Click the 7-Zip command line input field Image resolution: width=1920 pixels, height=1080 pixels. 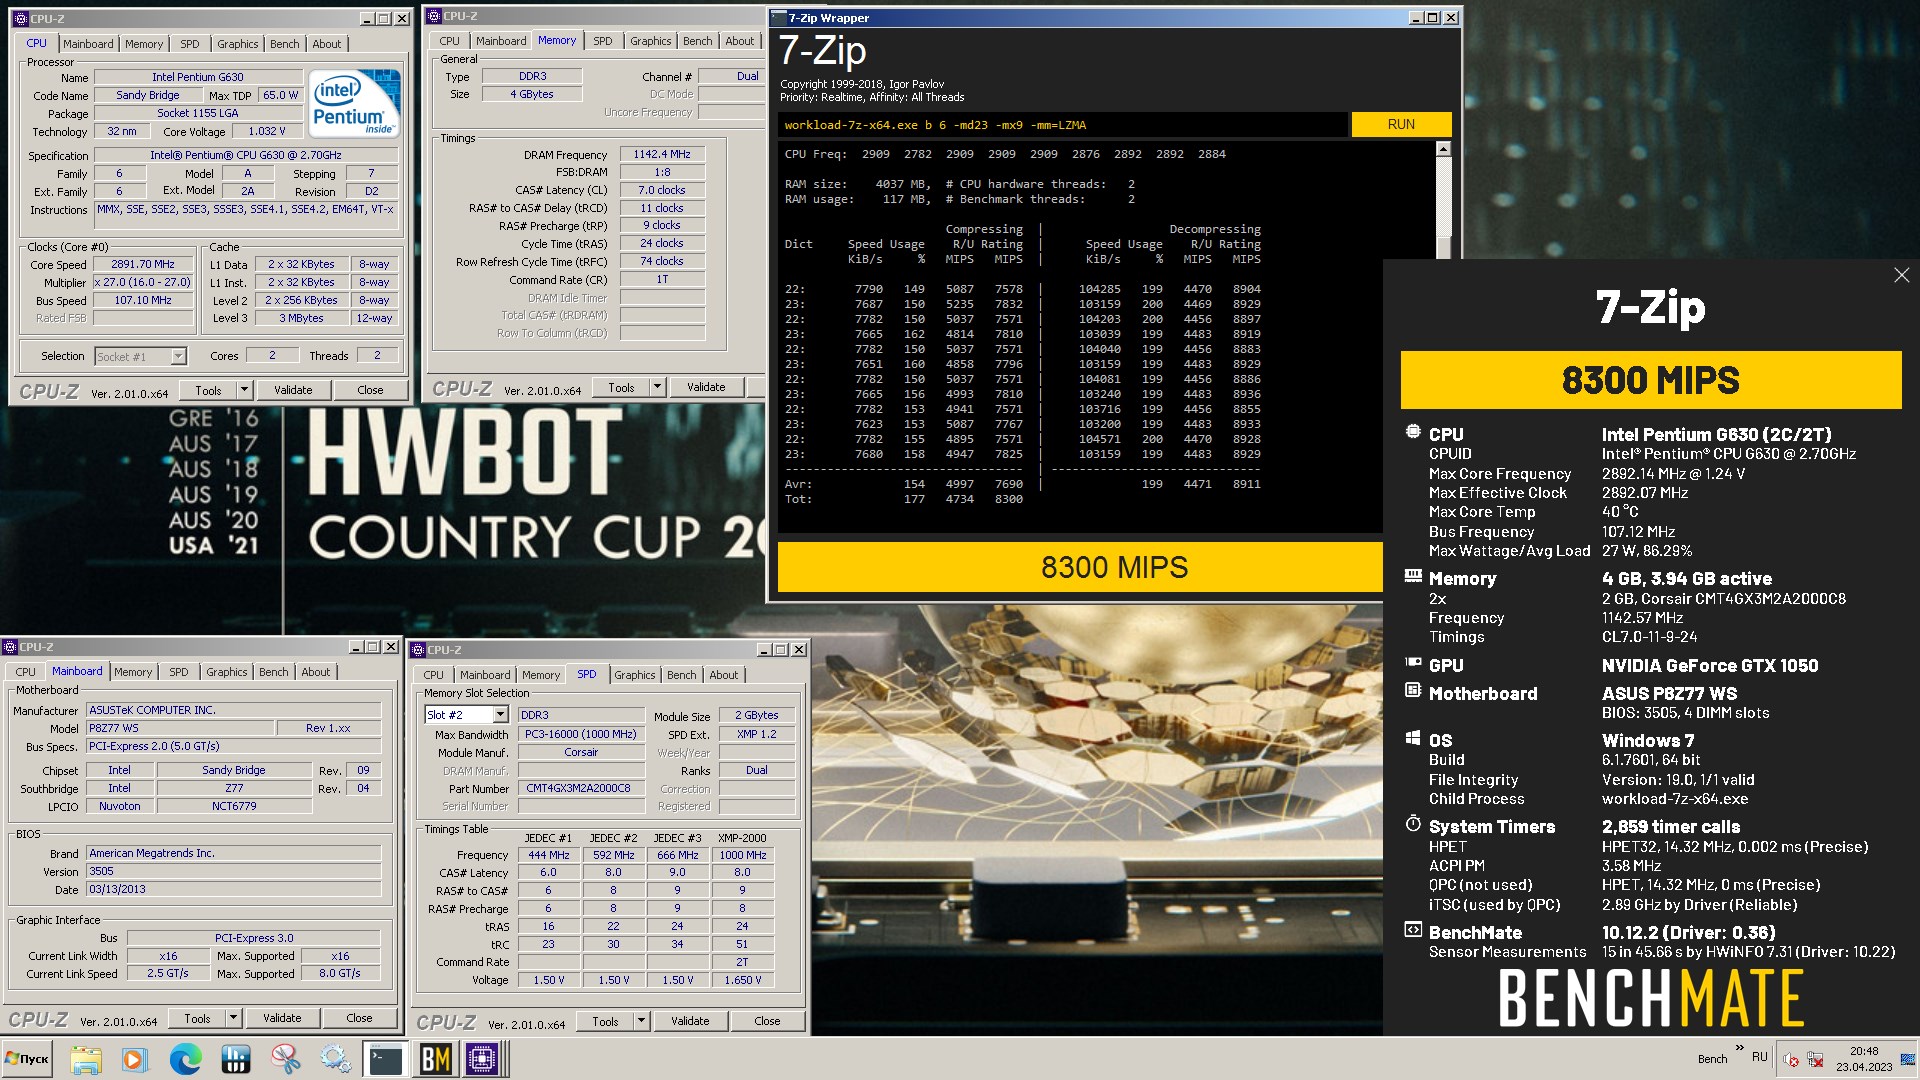pos(1062,125)
